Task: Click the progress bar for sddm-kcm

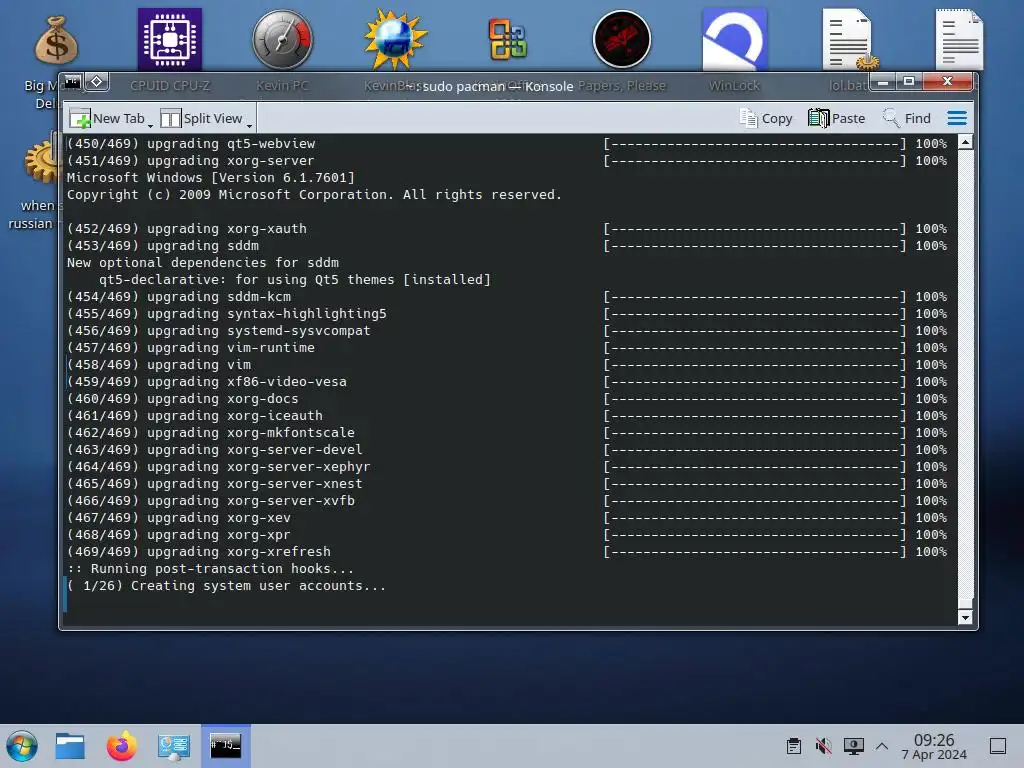Action: pos(755,296)
